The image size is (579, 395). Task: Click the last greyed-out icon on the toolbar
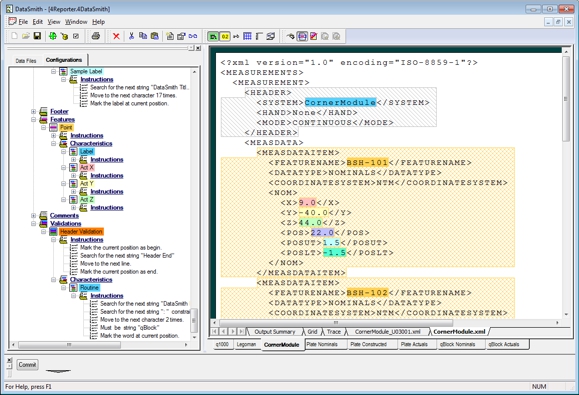[336, 36]
